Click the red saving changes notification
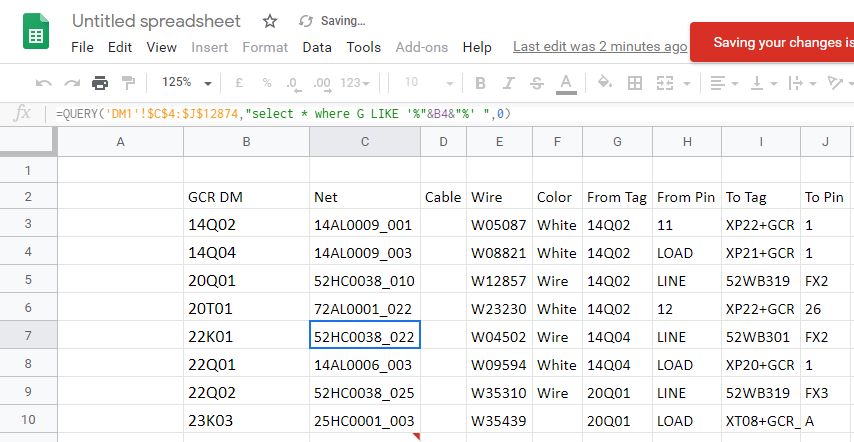This screenshot has width=854, height=442. click(772, 42)
